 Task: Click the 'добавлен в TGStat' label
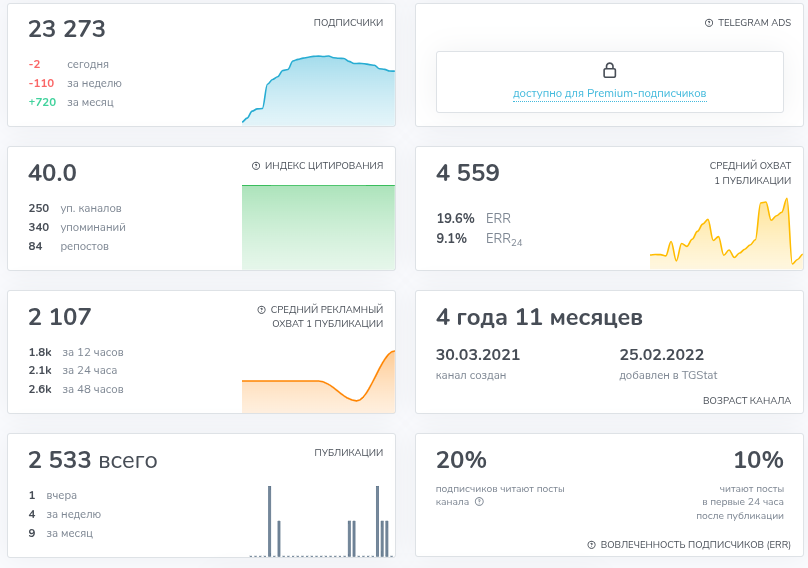tap(668, 375)
